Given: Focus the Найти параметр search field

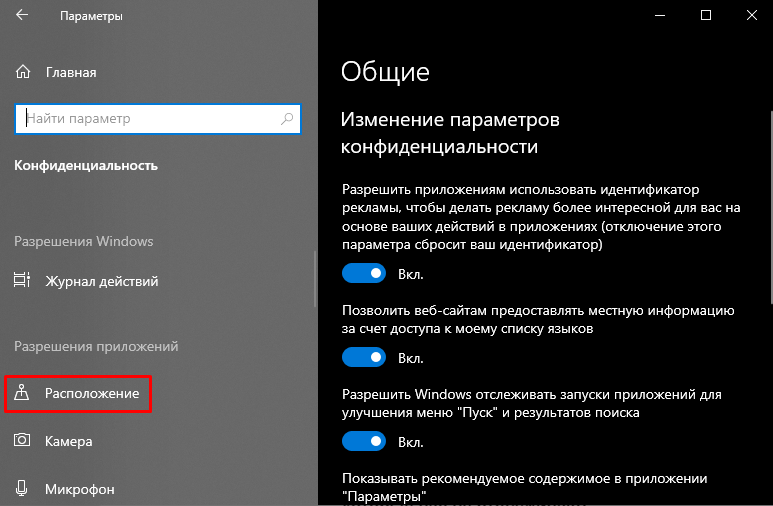Looking at the screenshot, I should pyautogui.click(x=158, y=119).
